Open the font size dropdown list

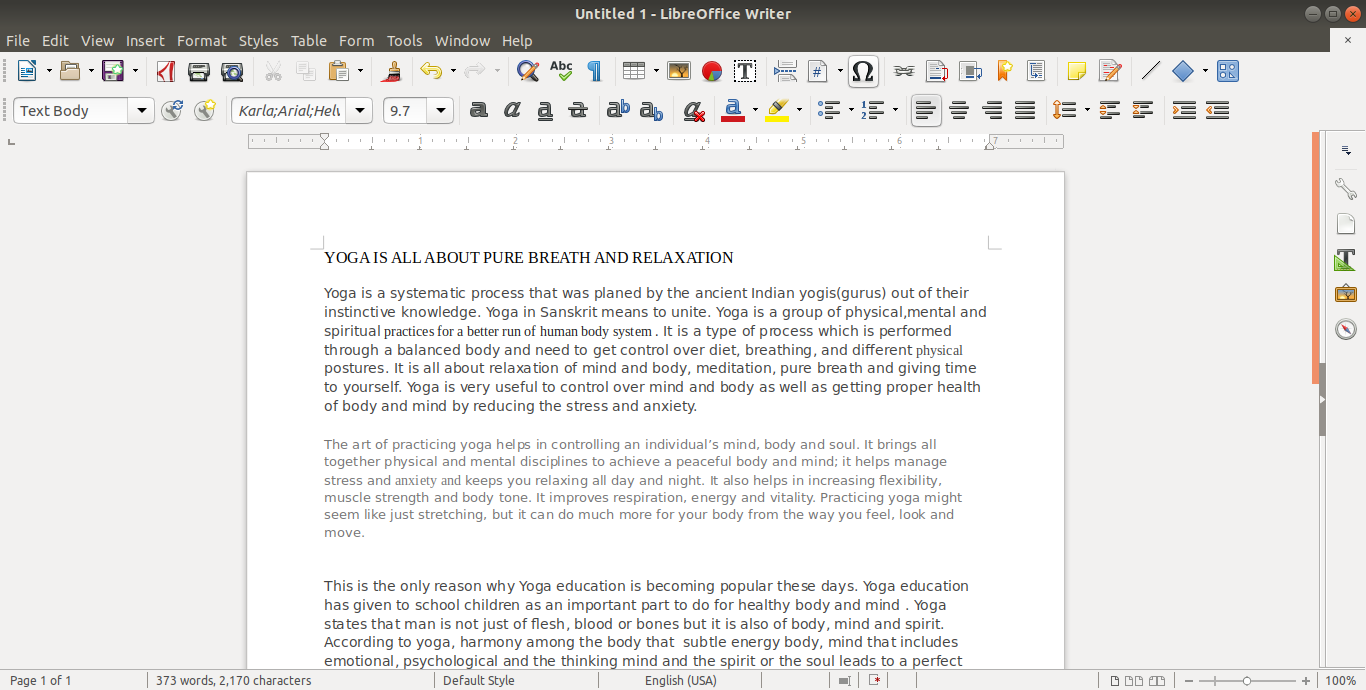pyautogui.click(x=441, y=111)
